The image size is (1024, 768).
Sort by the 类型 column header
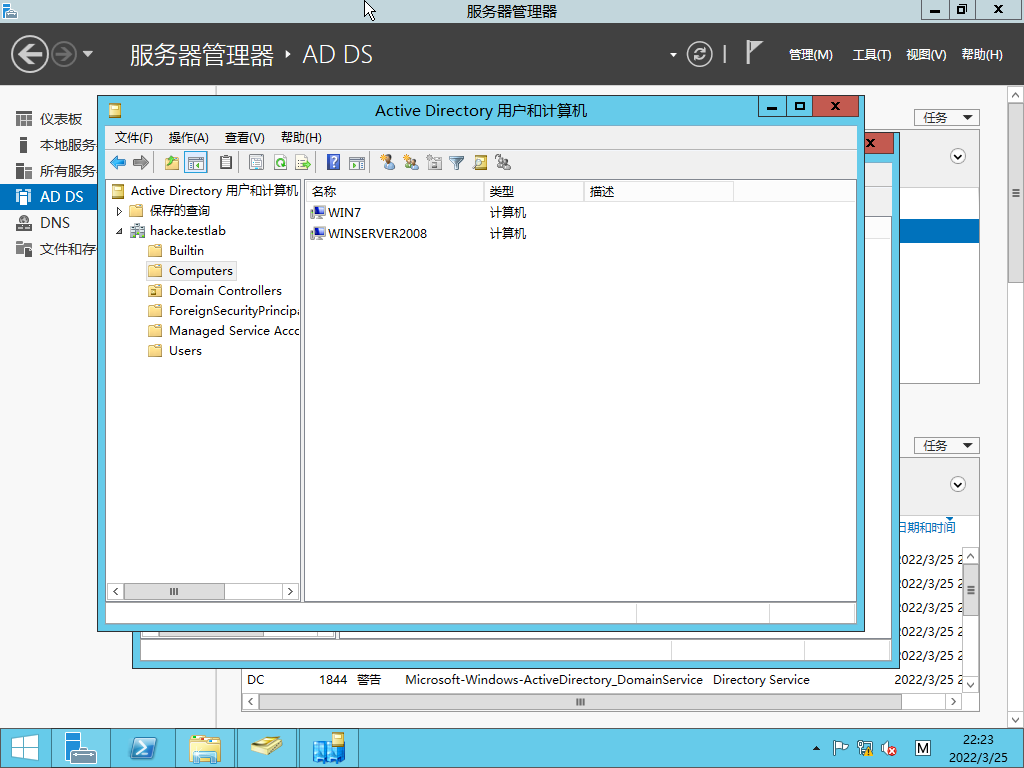(534, 191)
